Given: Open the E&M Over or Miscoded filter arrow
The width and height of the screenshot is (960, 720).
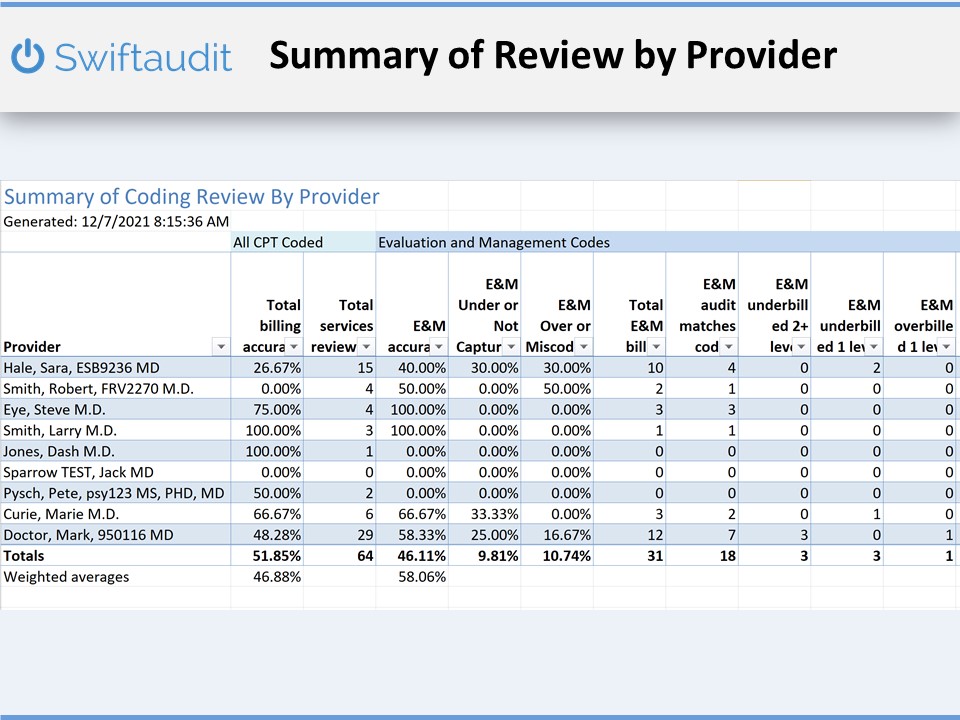Looking at the screenshot, I should pyautogui.click(x=583, y=346).
